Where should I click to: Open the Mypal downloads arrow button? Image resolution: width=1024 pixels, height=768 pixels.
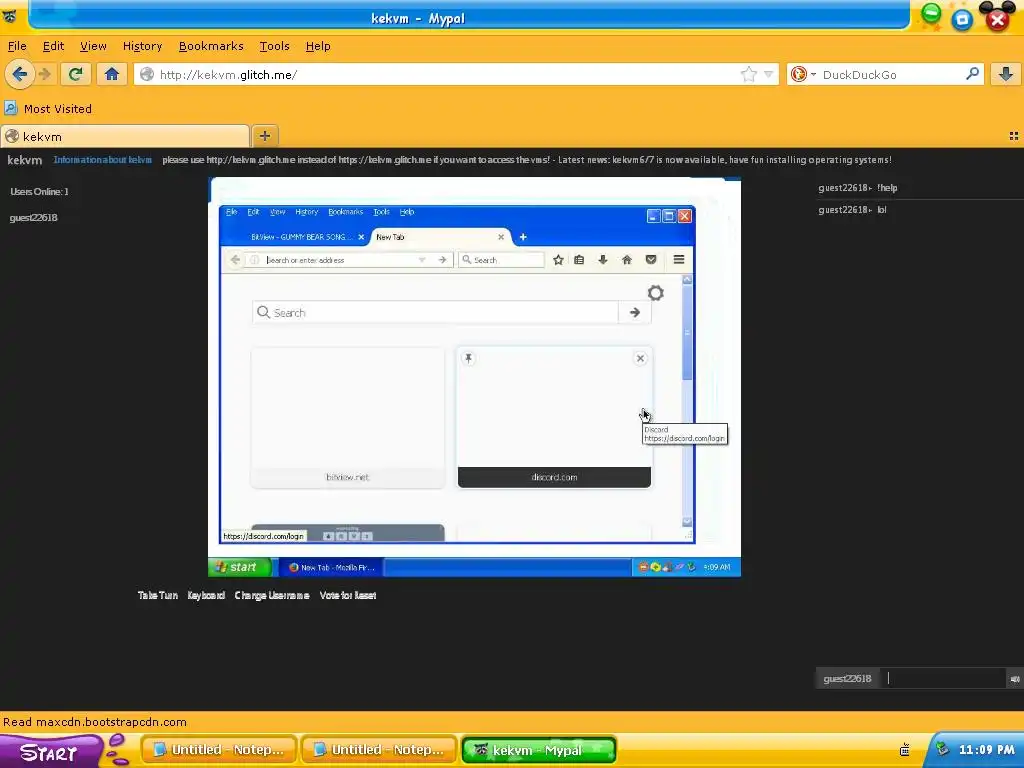[x=1006, y=74]
